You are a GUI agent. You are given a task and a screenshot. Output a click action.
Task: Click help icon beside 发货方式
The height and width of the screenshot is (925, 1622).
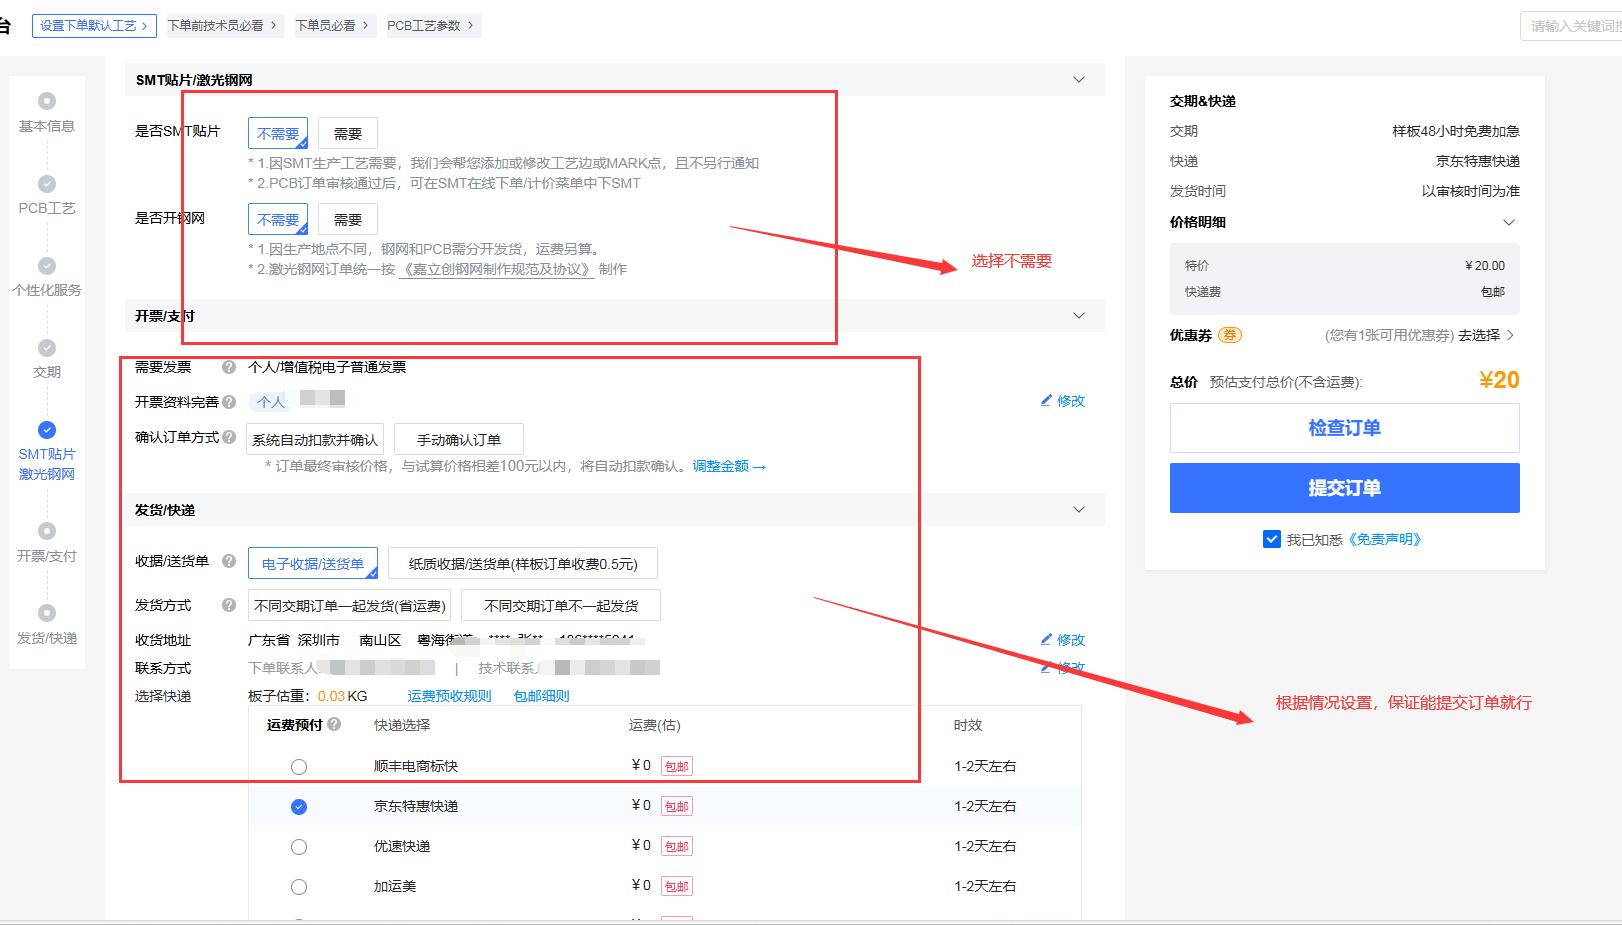[229, 605]
